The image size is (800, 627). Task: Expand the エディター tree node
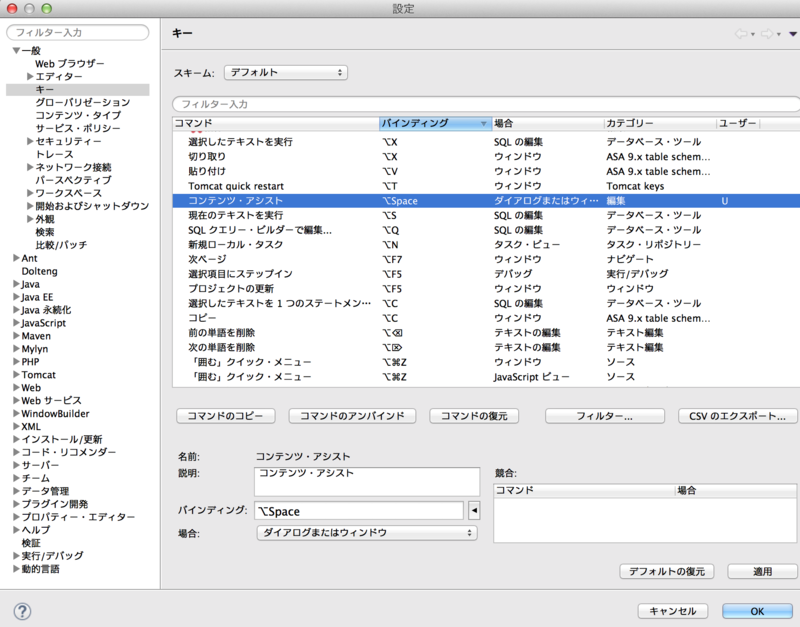point(31,74)
